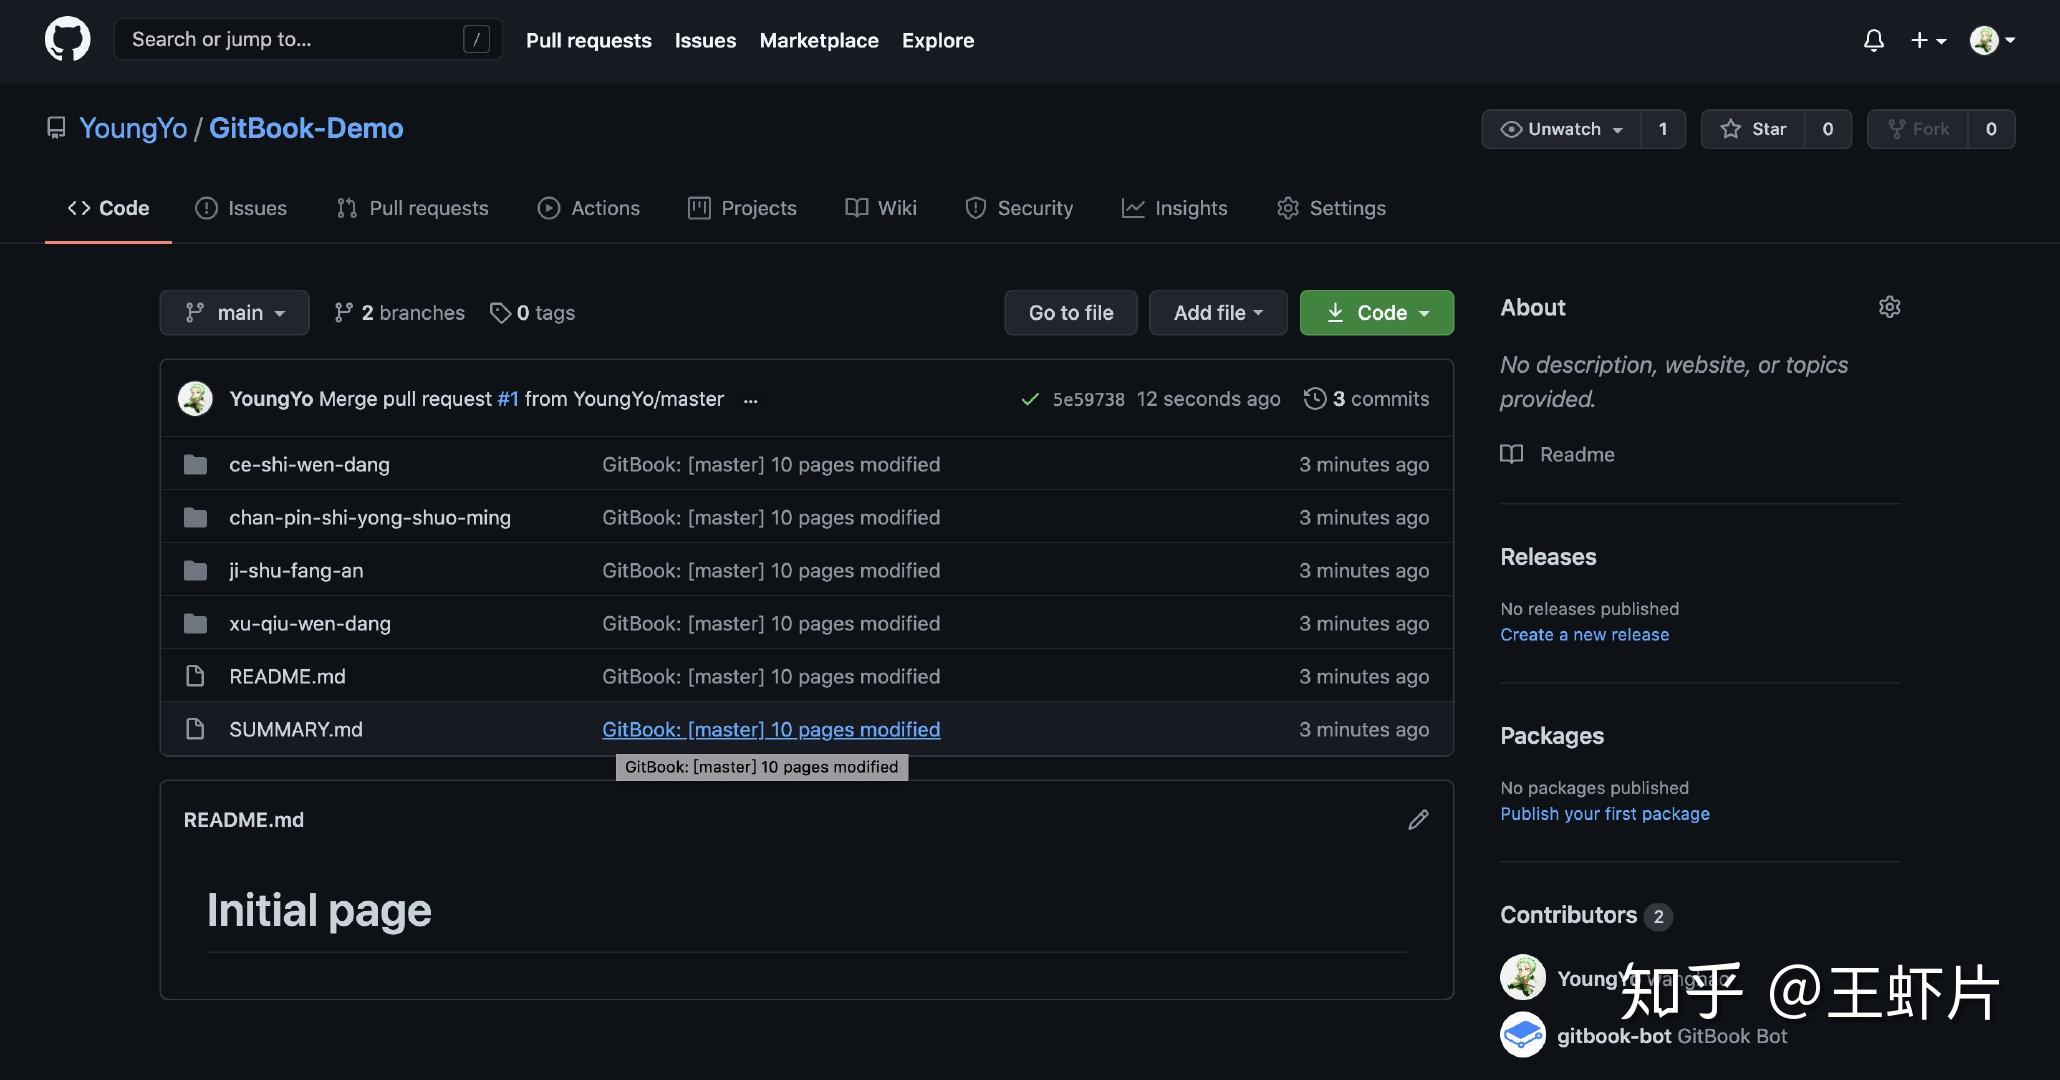Screen dimensions: 2060x1080
Task: Click Go to file button
Action: pos(1070,313)
